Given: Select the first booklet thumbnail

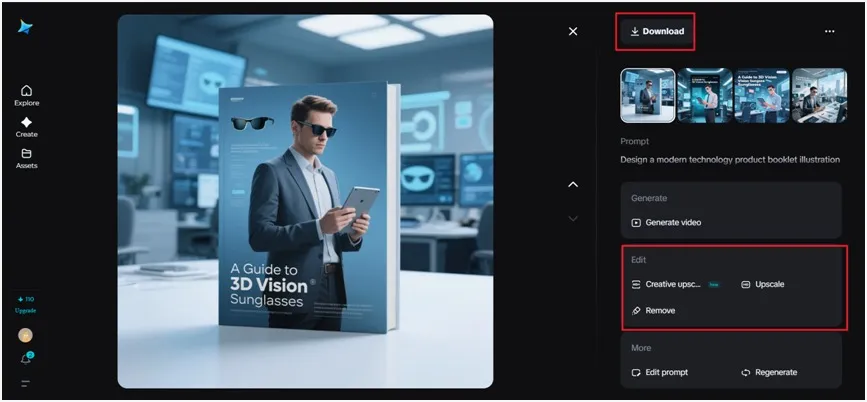Looking at the screenshot, I should coord(647,95).
